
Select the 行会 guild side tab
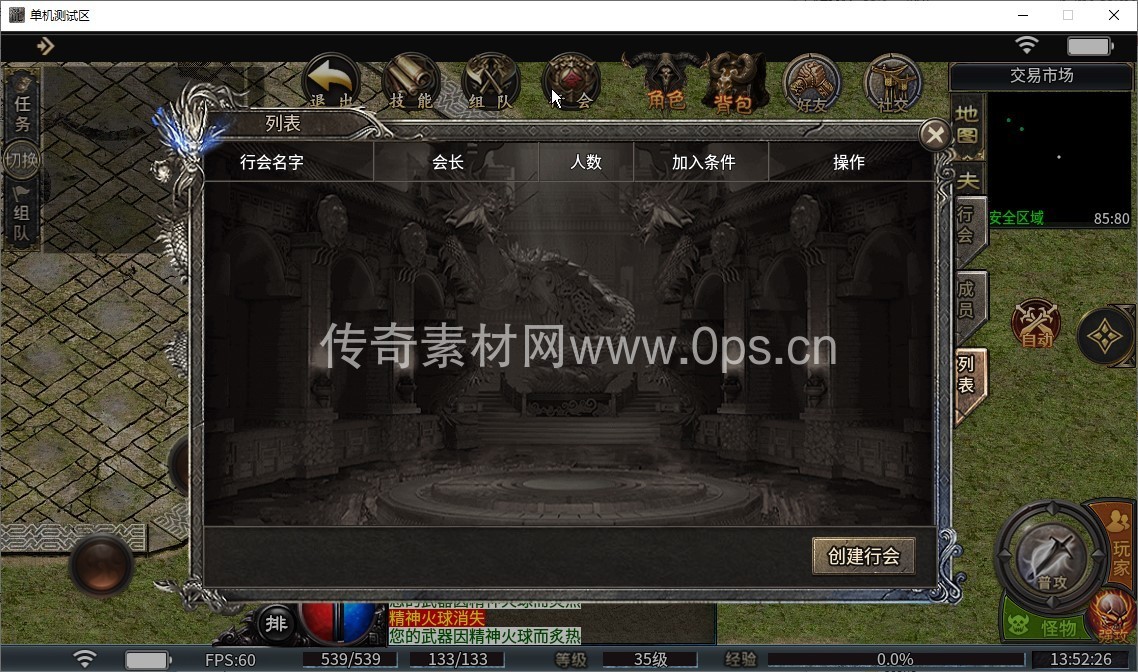pos(966,225)
